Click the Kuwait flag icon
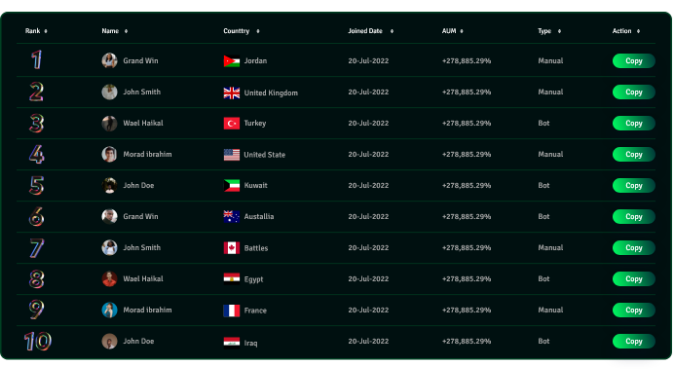 point(231,185)
